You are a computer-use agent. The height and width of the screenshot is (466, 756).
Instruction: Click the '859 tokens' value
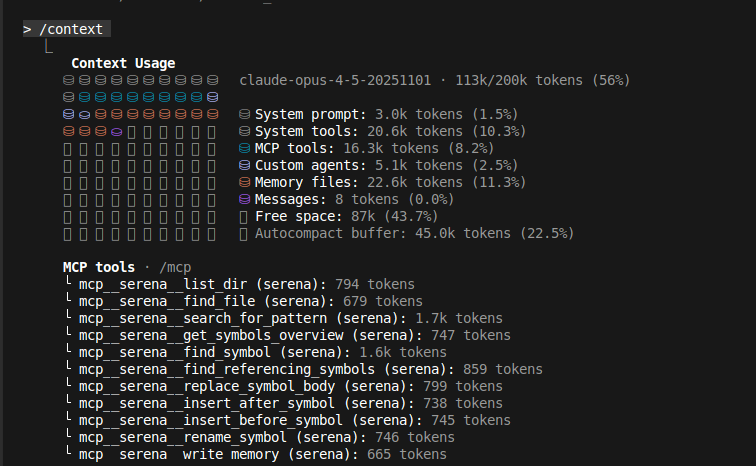coord(502,369)
